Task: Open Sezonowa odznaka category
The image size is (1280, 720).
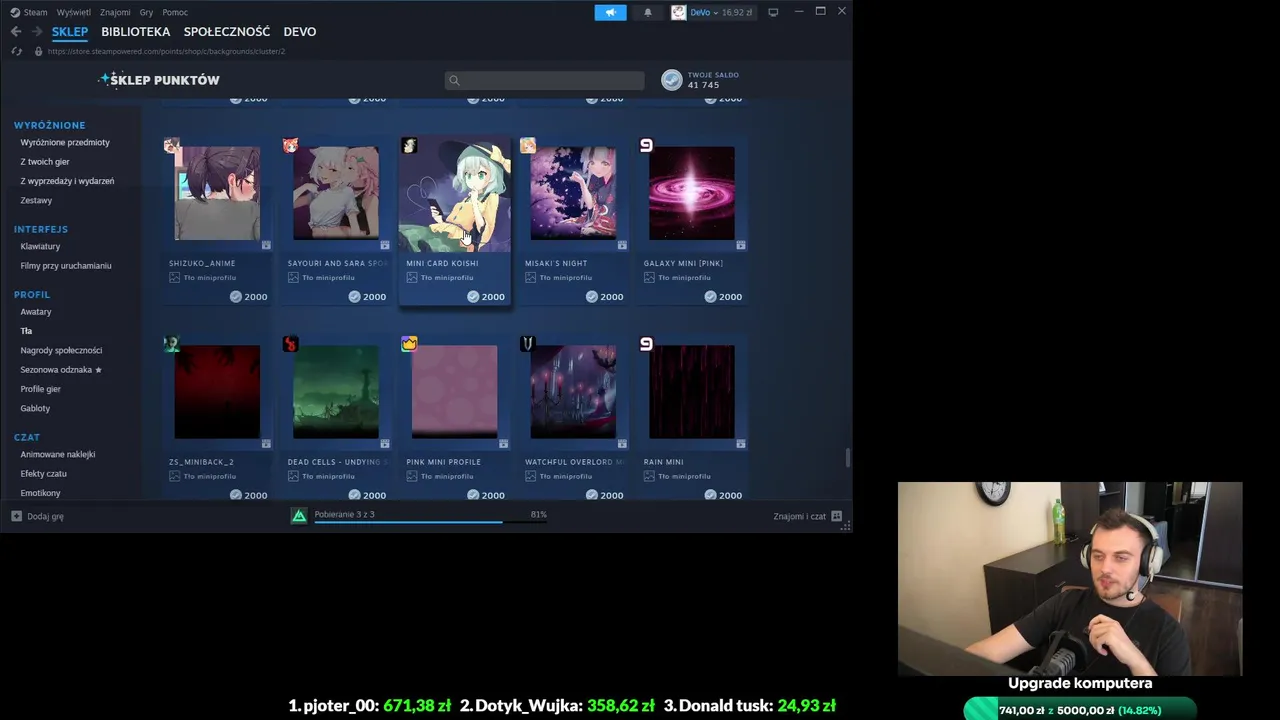Action: 61,369
